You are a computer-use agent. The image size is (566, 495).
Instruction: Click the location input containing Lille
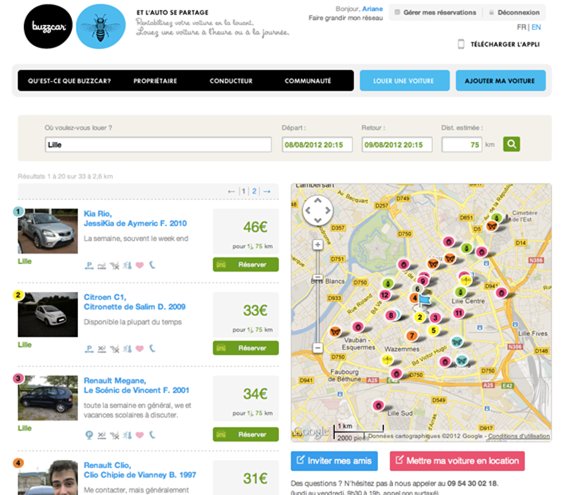coord(158,144)
